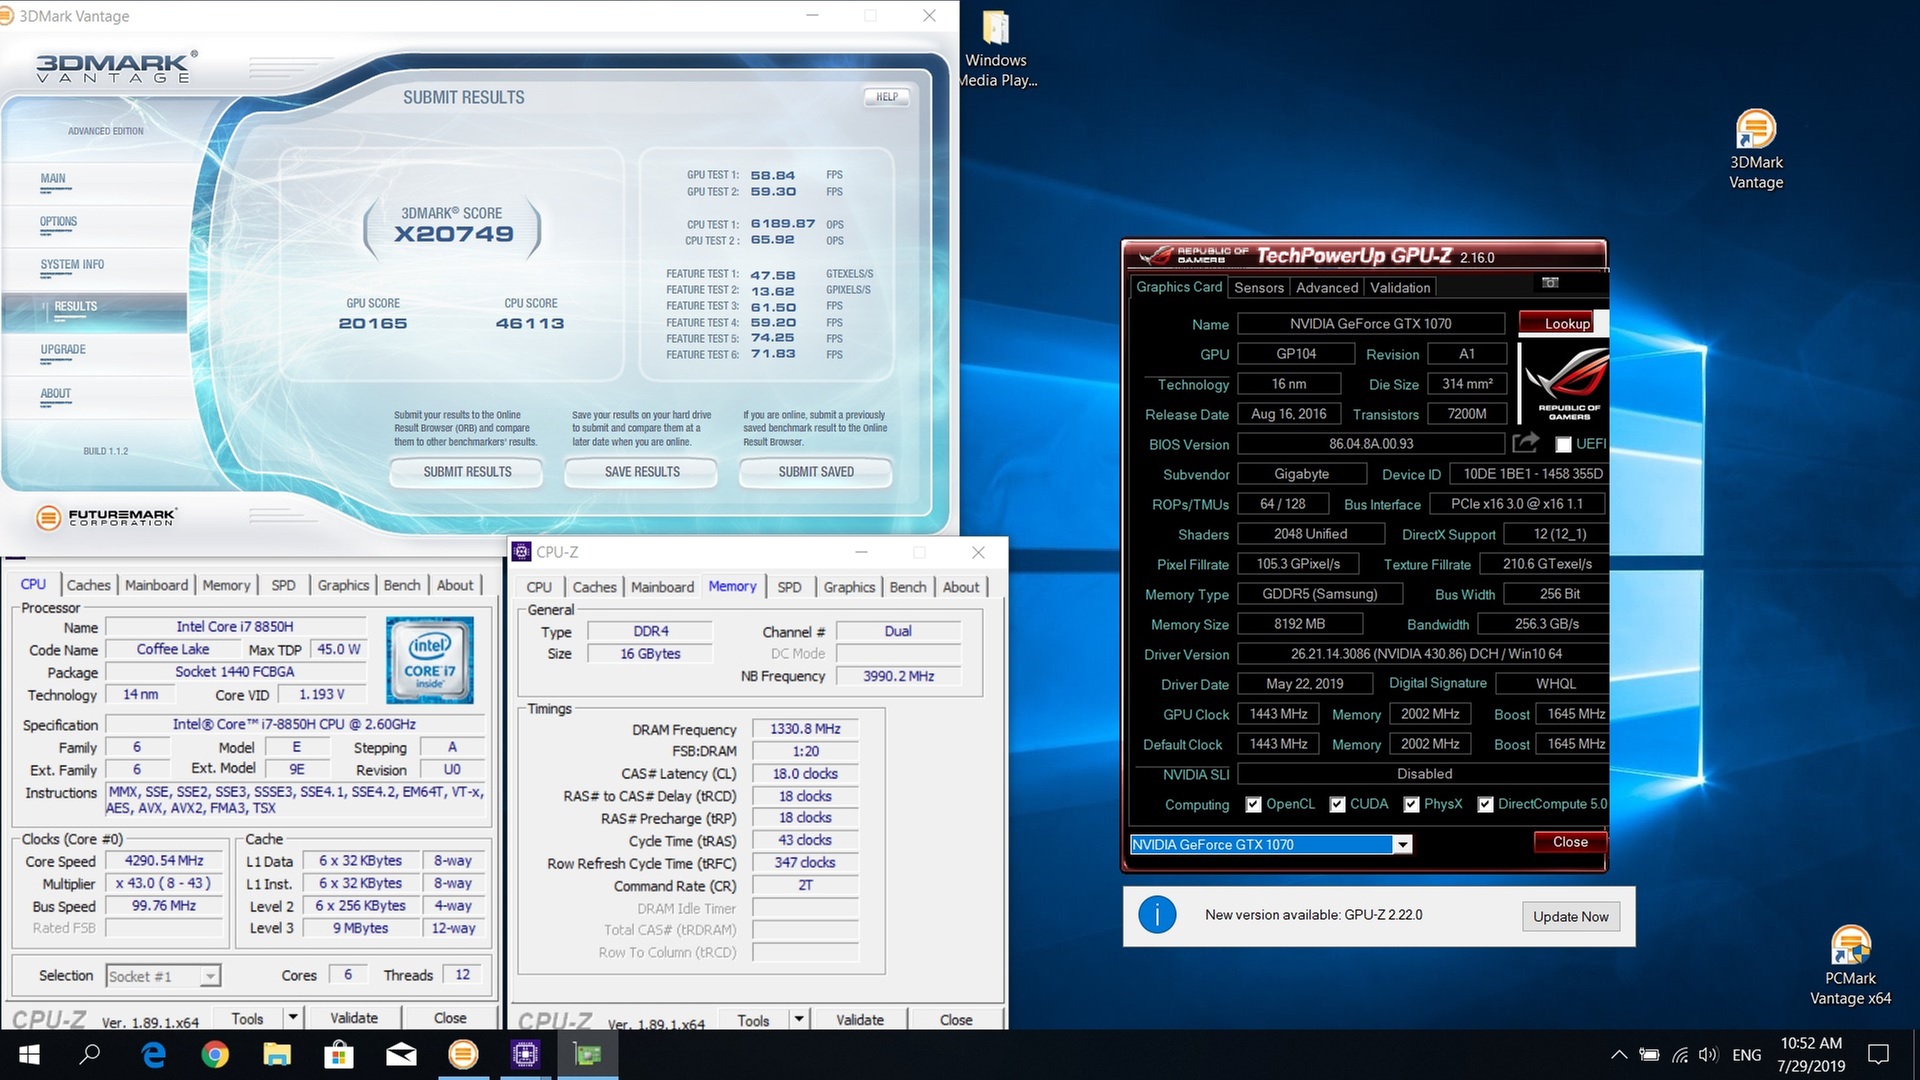The image size is (1920, 1080).
Task: Click the Lookup button in GPU-Z
Action: (1562, 323)
